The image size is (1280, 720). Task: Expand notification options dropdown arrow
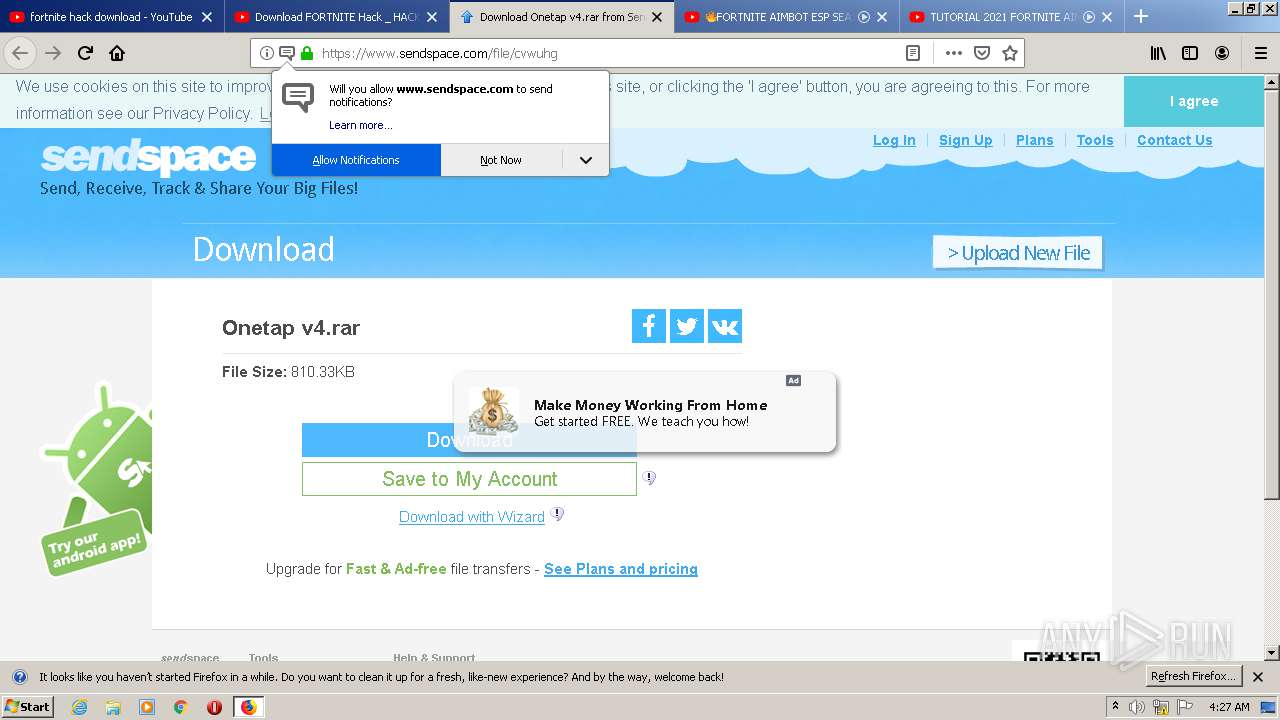(x=586, y=160)
